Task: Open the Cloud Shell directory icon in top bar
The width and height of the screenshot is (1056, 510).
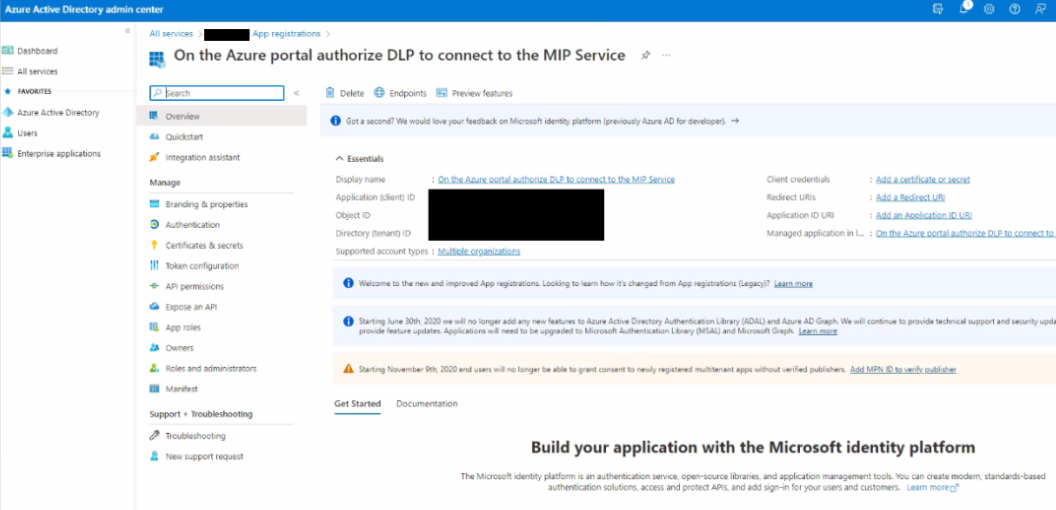Action: 937,9
